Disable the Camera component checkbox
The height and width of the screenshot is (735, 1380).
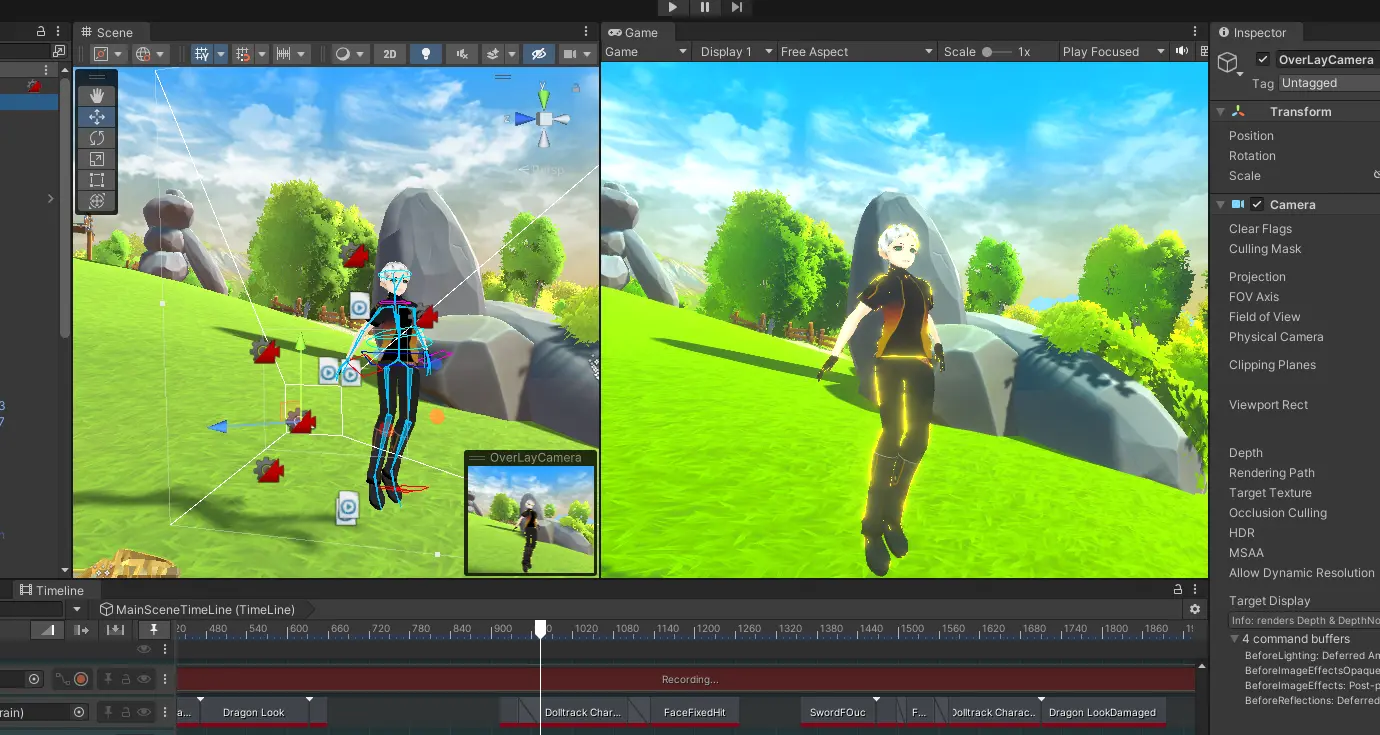click(x=1257, y=204)
